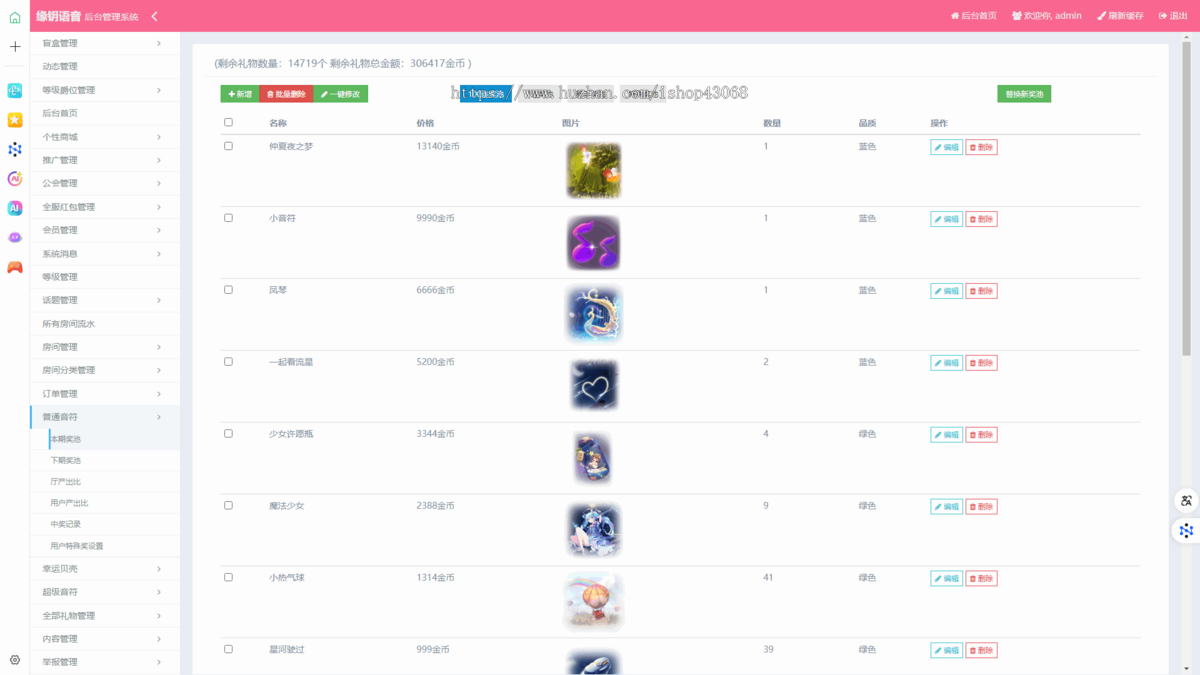Image resolution: width=1200 pixels, height=675 pixels.
Task: Check the 凤琴 row checkbox
Action: coord(228,290)
